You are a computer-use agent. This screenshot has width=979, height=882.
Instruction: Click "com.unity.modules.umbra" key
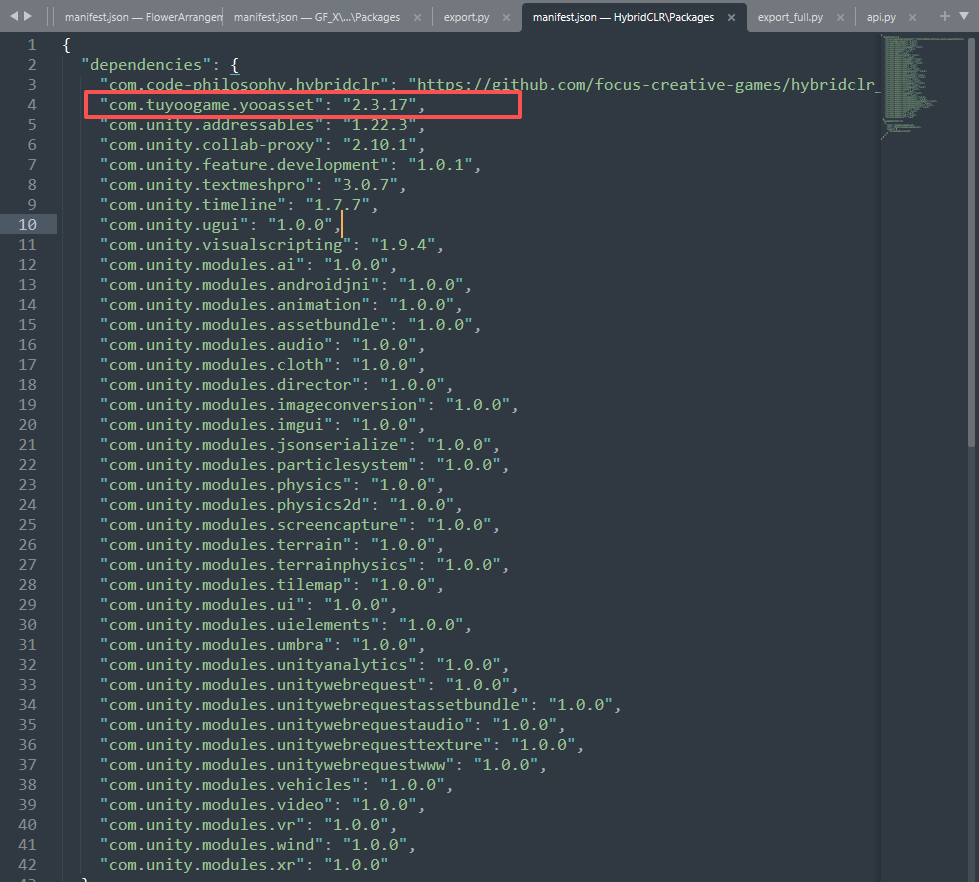coord(216,644)
